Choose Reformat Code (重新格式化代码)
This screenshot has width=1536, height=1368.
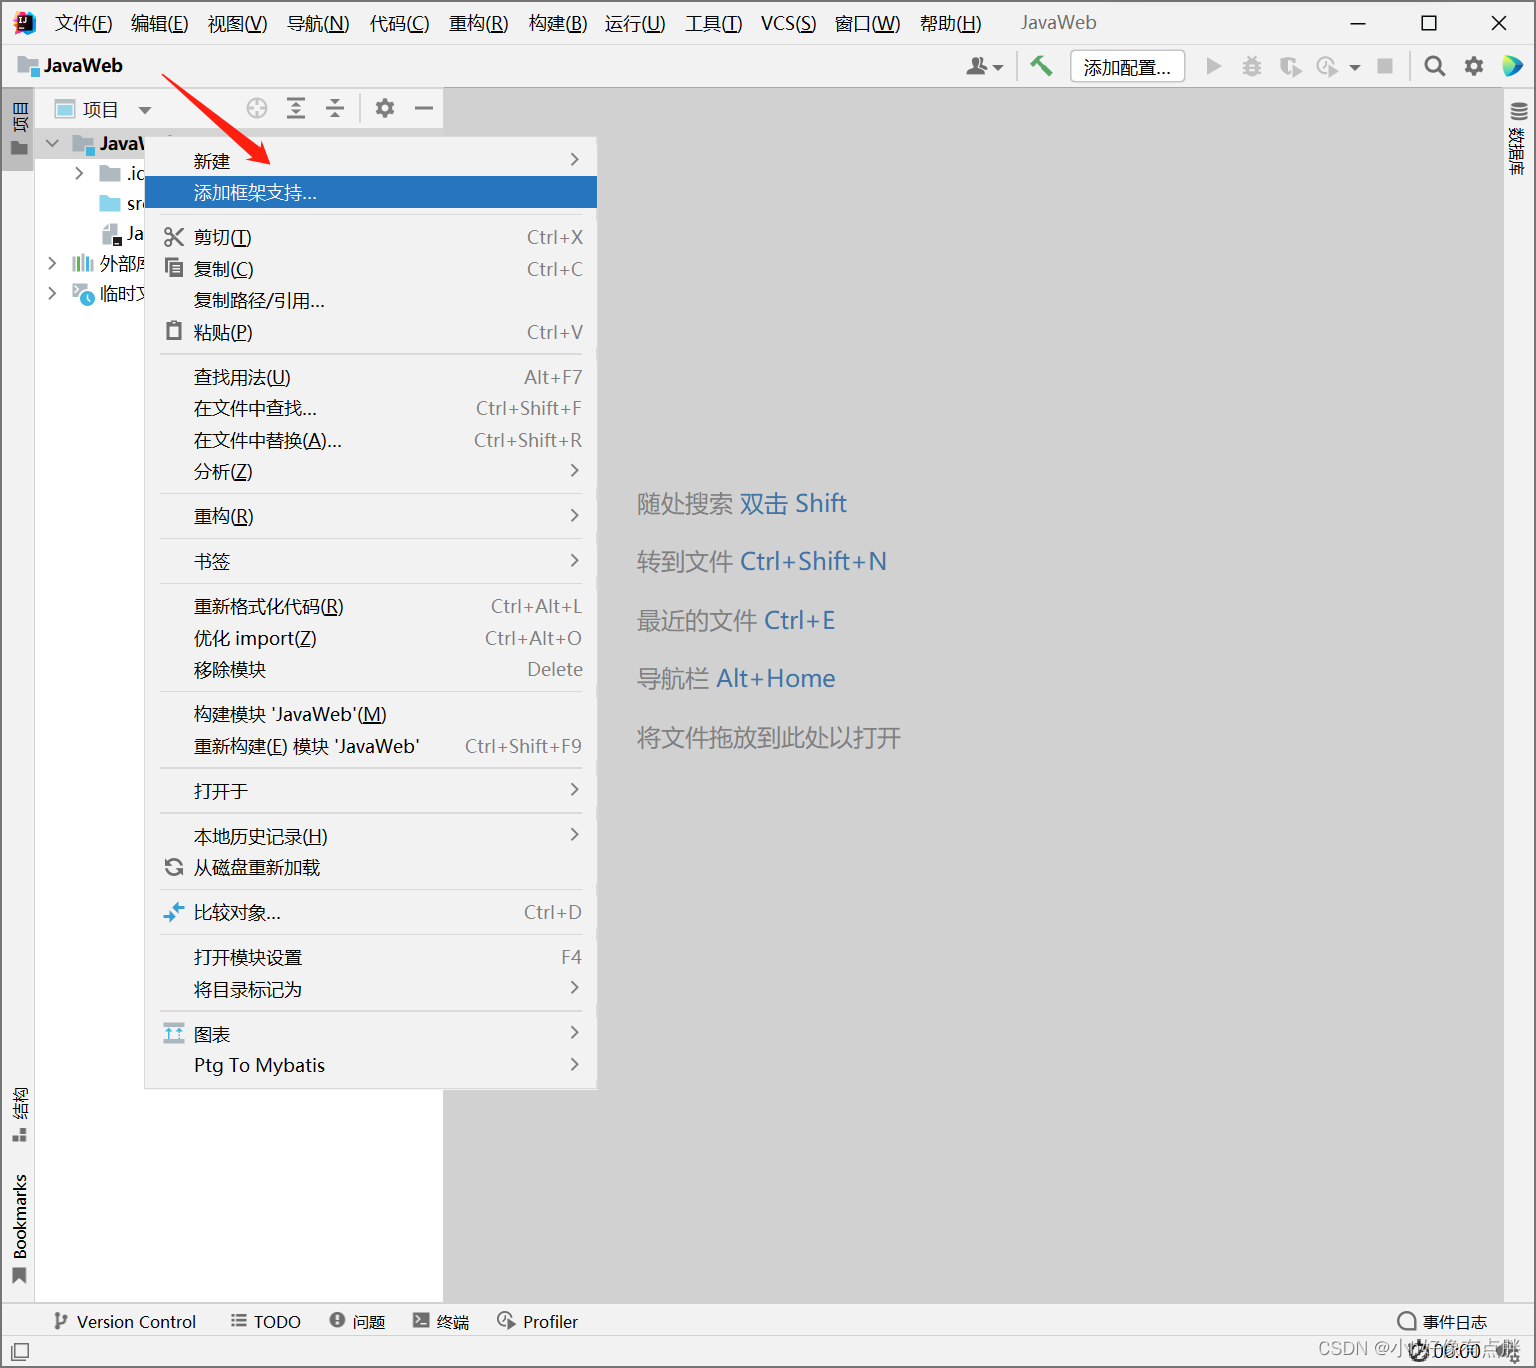[371, 606]
